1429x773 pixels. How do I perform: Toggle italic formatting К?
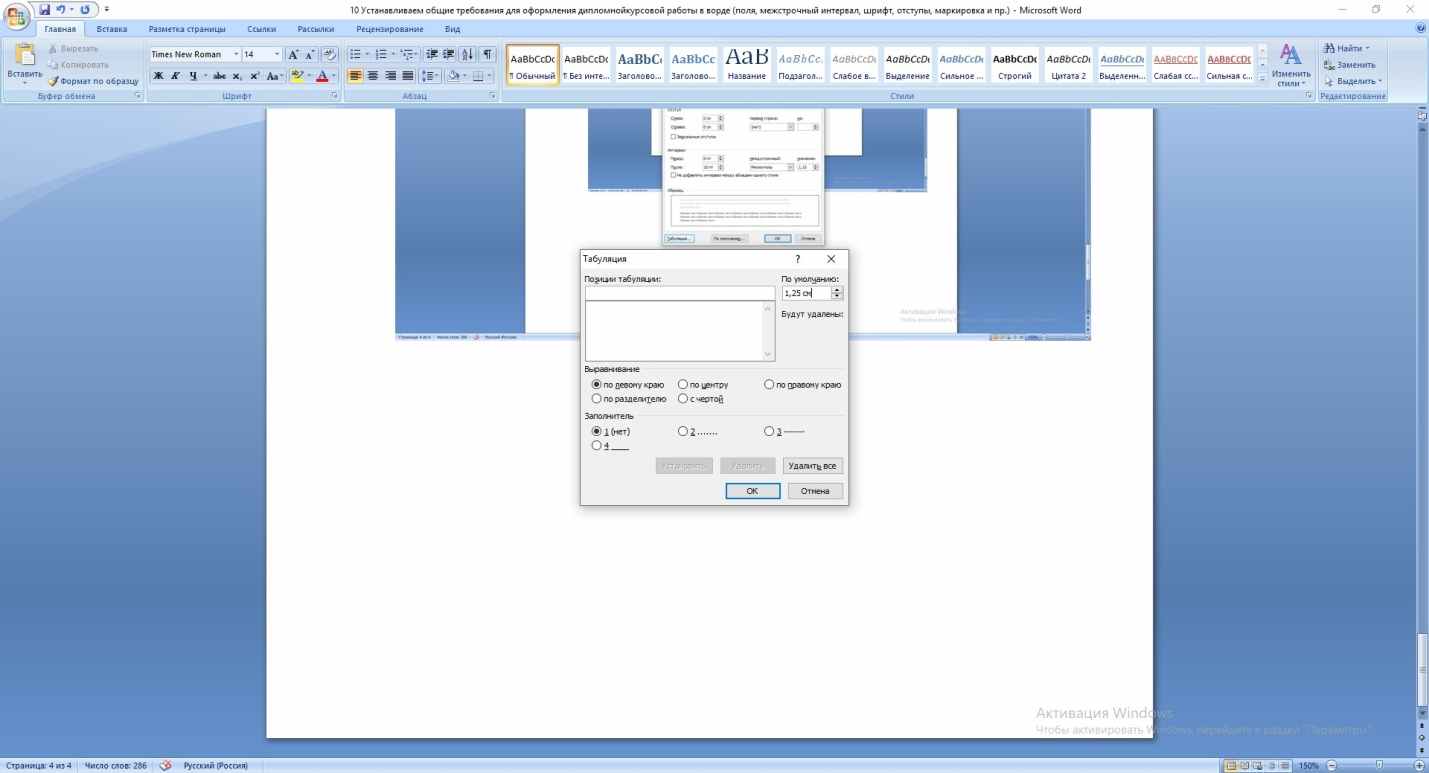(x=176, y=77)
